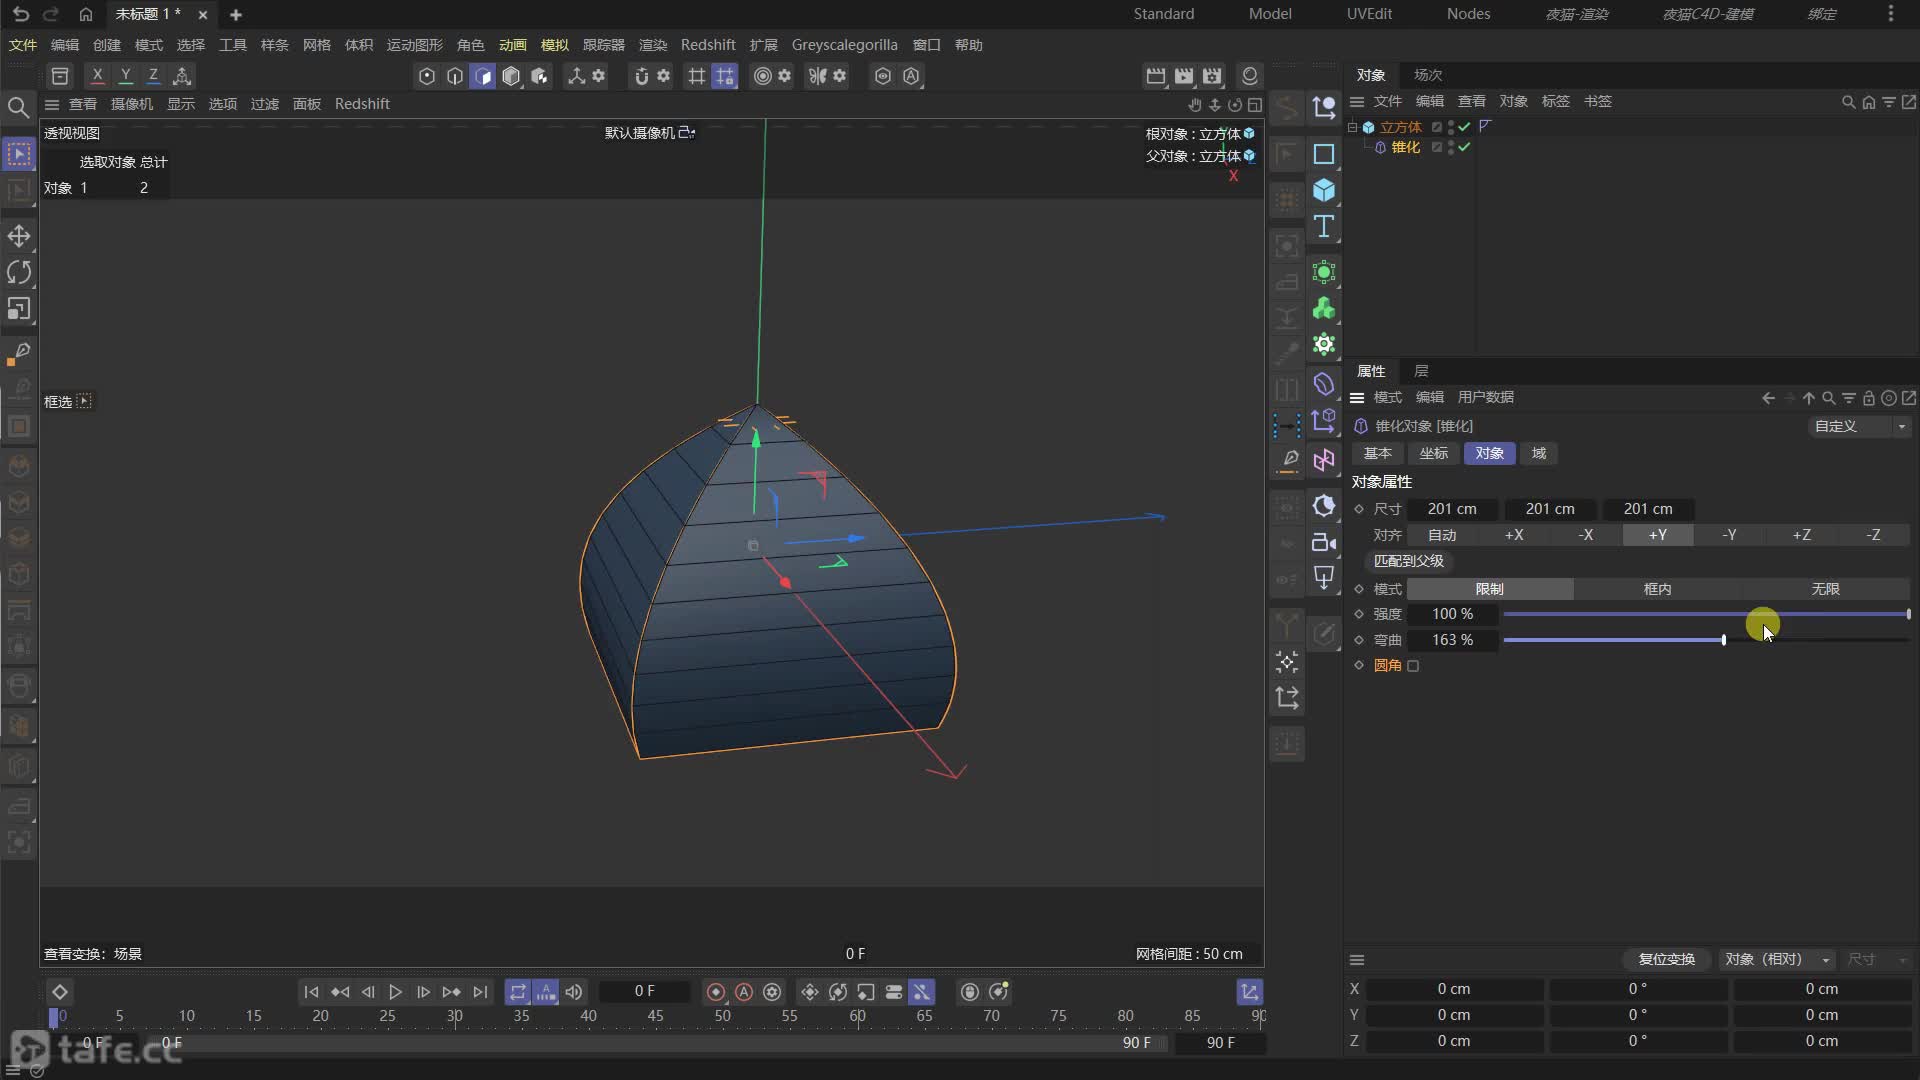The height and width of the screenshot is (1080, 1920).
Task: Toggle Z axis lock
Action: coord(153,76)
